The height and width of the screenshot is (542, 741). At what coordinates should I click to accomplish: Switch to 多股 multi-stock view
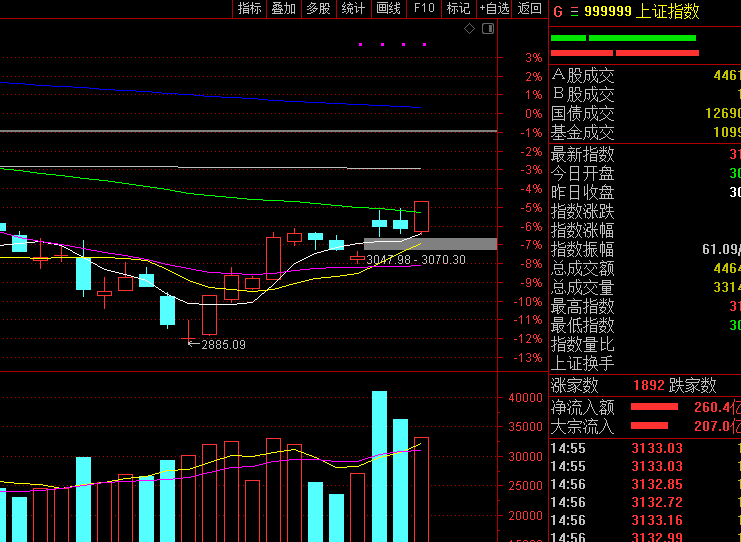[319, 9]
